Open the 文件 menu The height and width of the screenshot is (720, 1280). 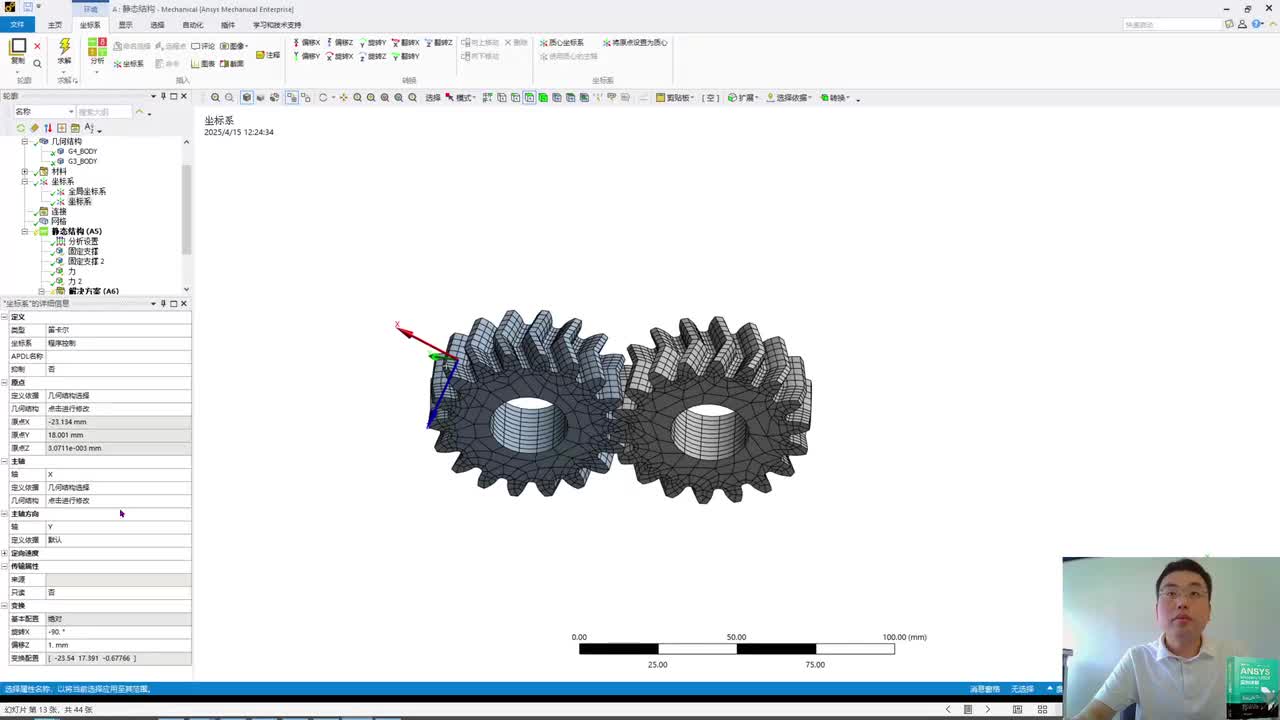tap(17, 24)
